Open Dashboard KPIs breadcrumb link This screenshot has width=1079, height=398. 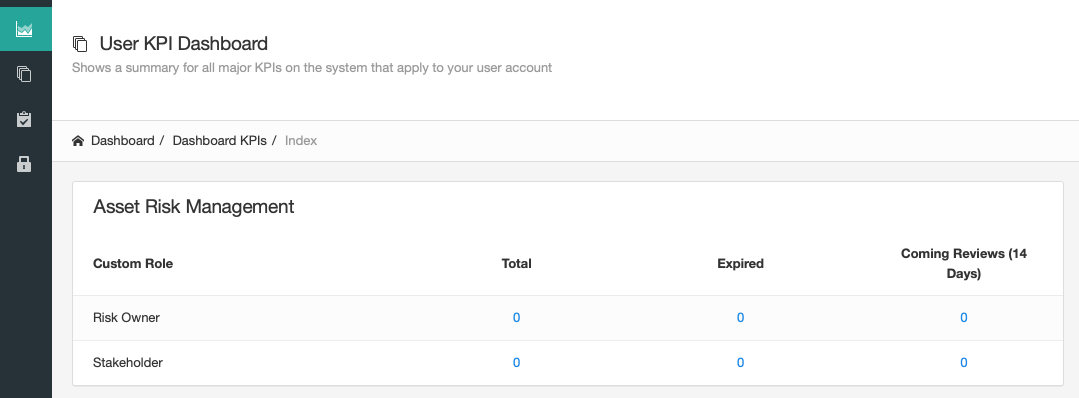(219, 140)
